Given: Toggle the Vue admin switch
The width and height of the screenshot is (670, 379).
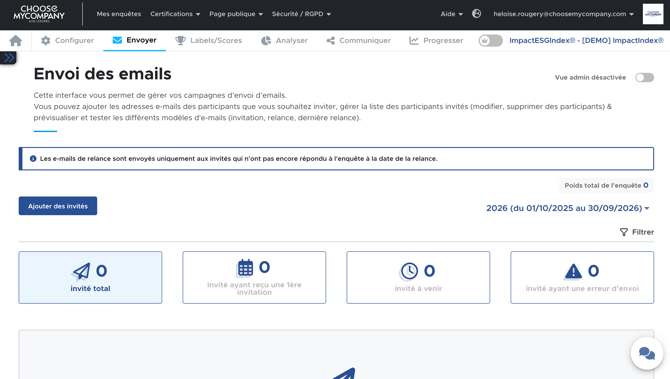Looking at the screenshot, I should pos(644,77).
